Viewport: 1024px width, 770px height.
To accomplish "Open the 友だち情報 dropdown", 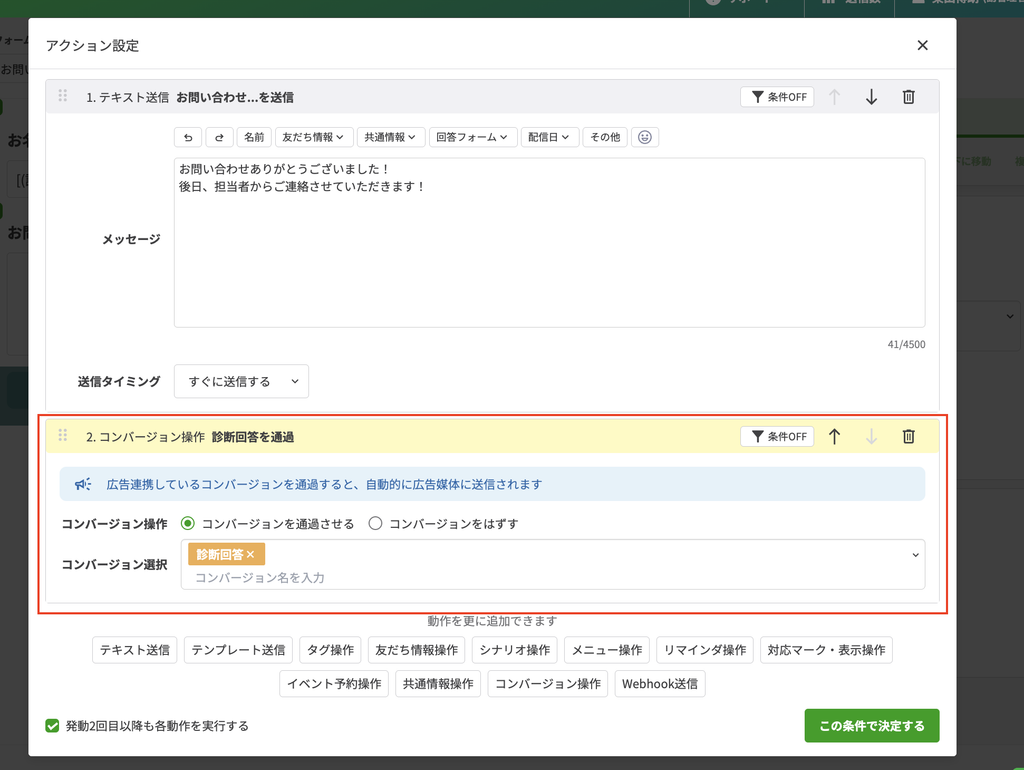I will pos(314,137).
